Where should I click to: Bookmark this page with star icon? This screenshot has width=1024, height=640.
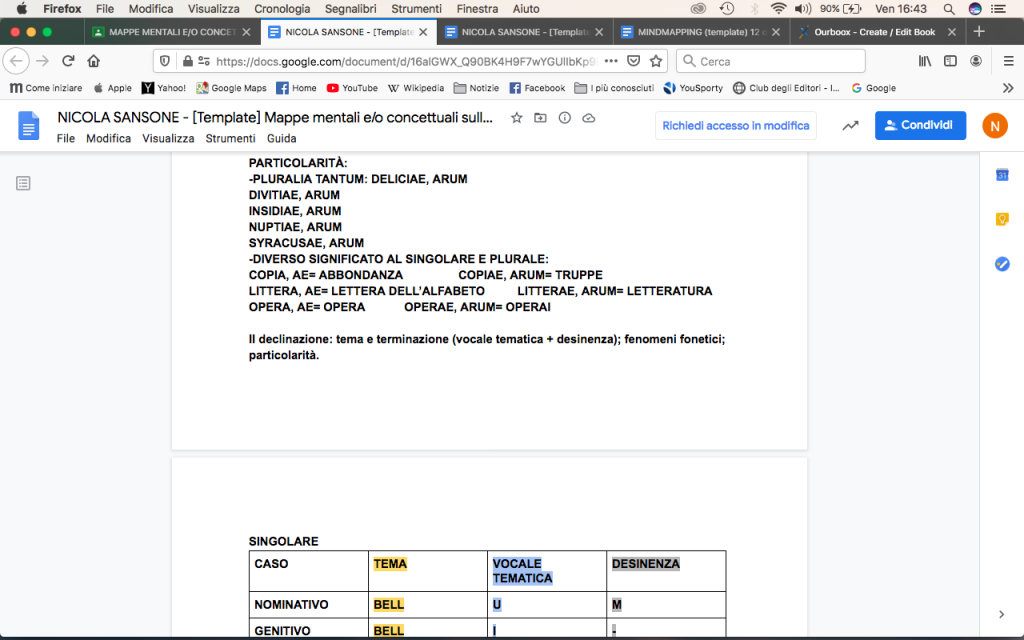(x=656, y=60)
